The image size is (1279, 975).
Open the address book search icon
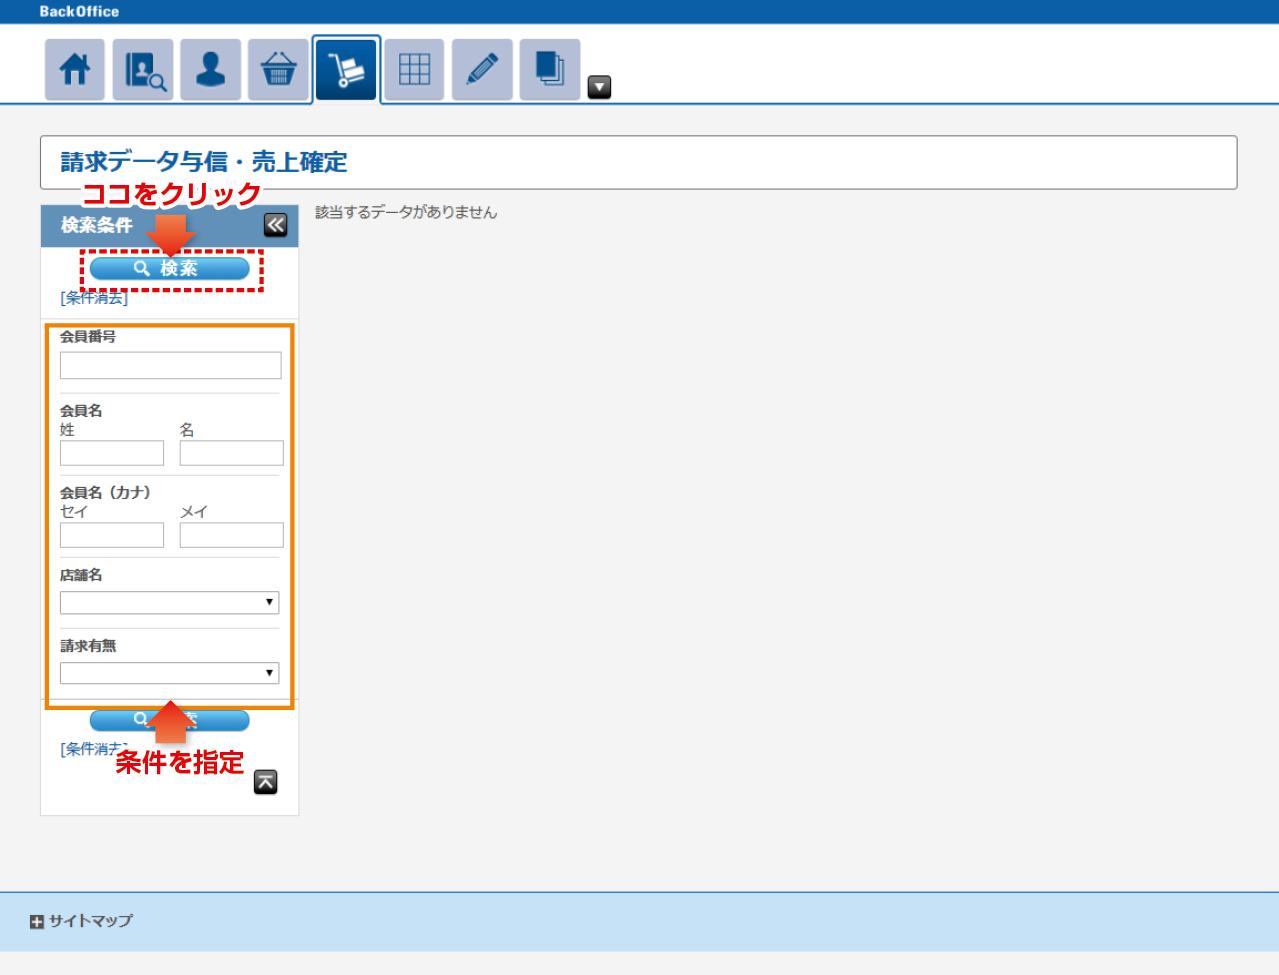(x=143, y=70)
